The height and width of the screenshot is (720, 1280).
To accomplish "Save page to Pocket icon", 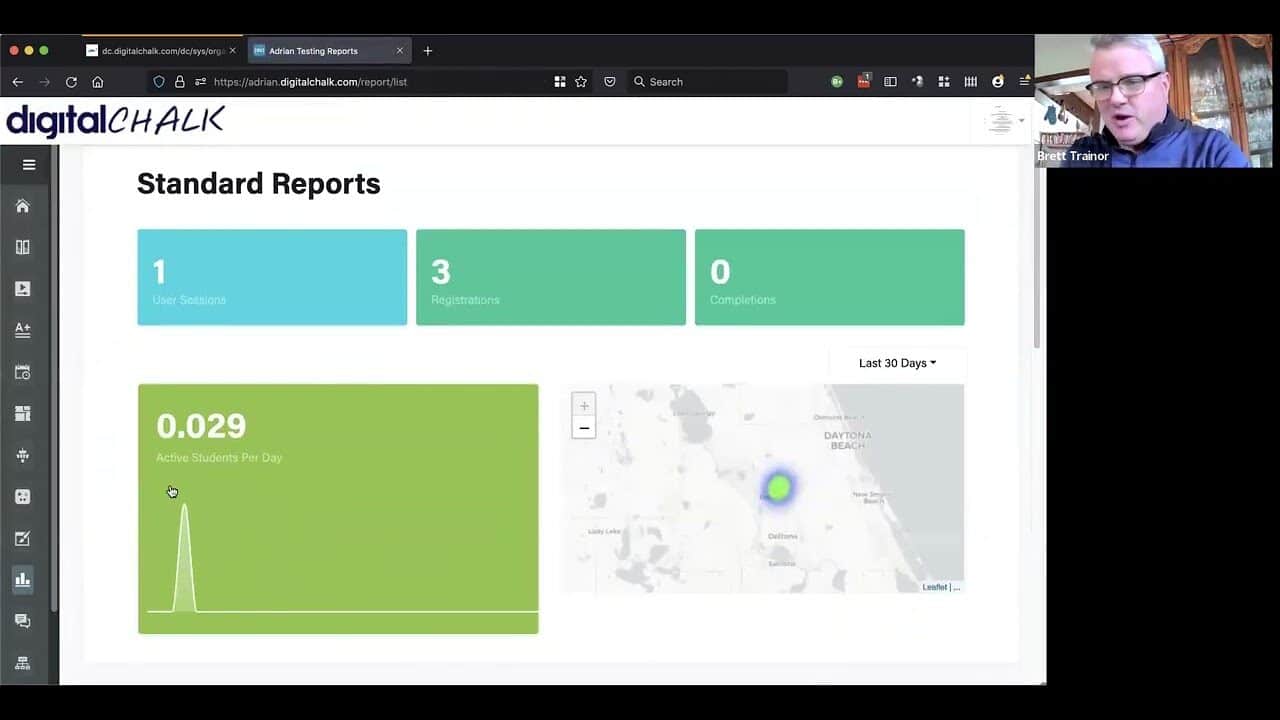I will [x=610, y=82].
